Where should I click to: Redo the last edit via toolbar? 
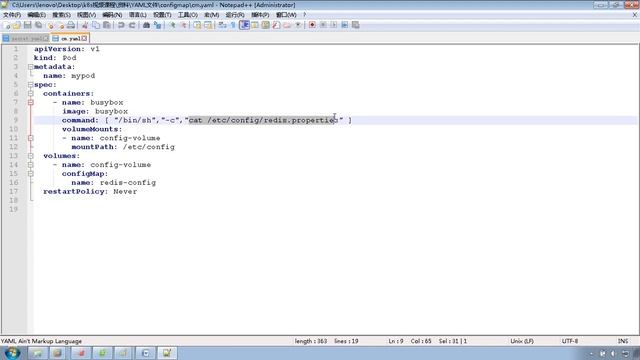tap(132, 25)
